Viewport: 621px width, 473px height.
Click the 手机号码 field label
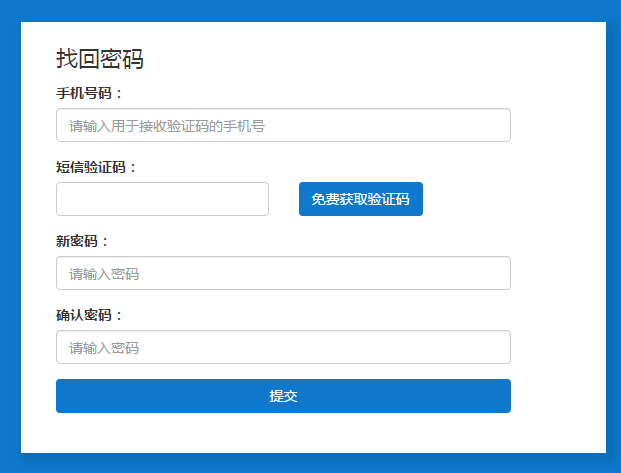coord(89,93)
